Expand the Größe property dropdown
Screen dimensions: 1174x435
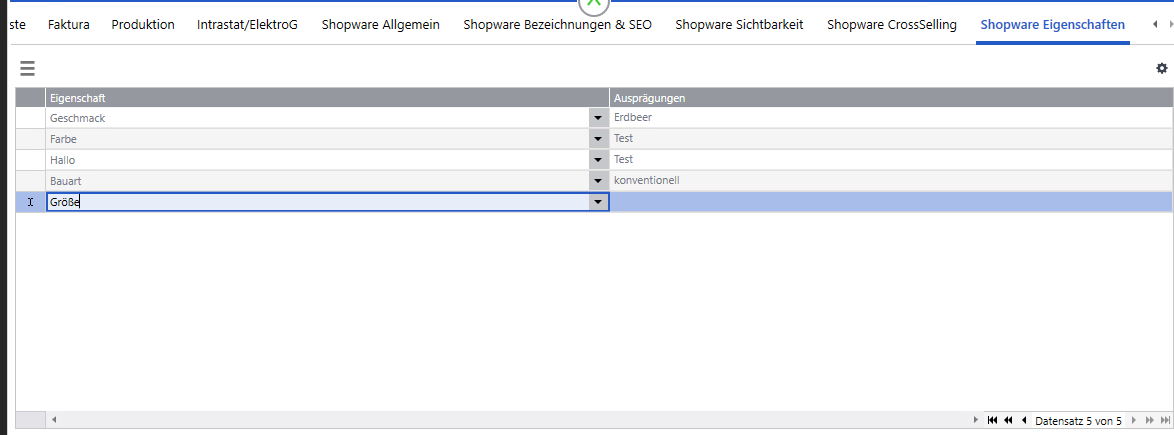tap(597, 201)
